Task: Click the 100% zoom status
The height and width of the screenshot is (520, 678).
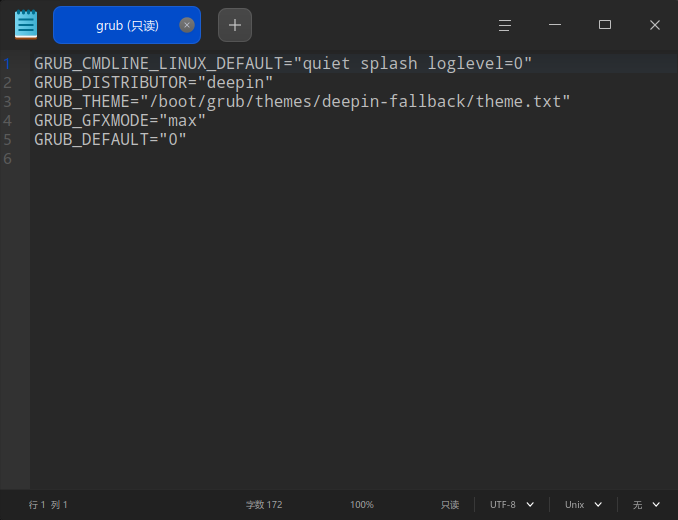Action: (361, 504)
